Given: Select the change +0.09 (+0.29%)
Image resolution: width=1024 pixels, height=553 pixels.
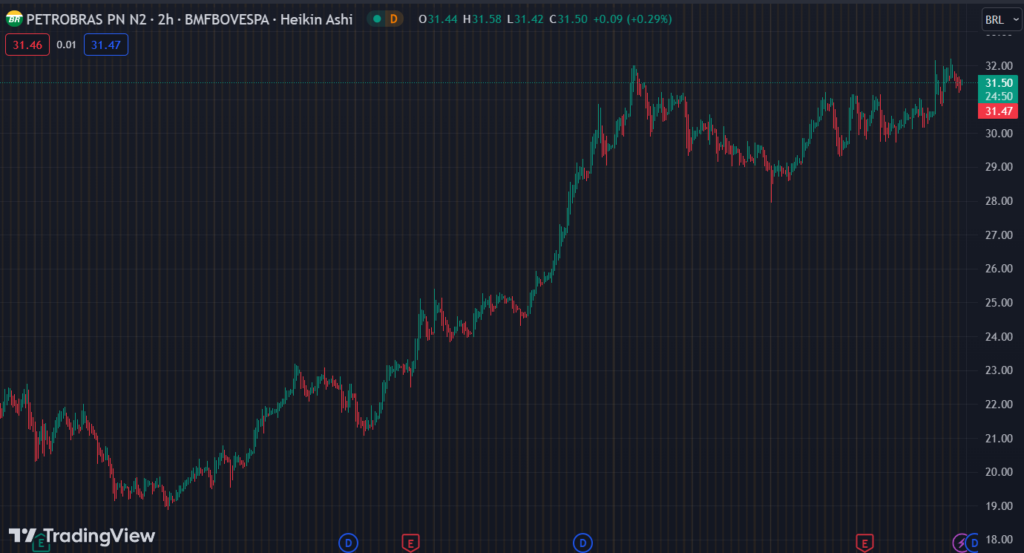Looking at the screenshot, I should click(x=632, y=20).
